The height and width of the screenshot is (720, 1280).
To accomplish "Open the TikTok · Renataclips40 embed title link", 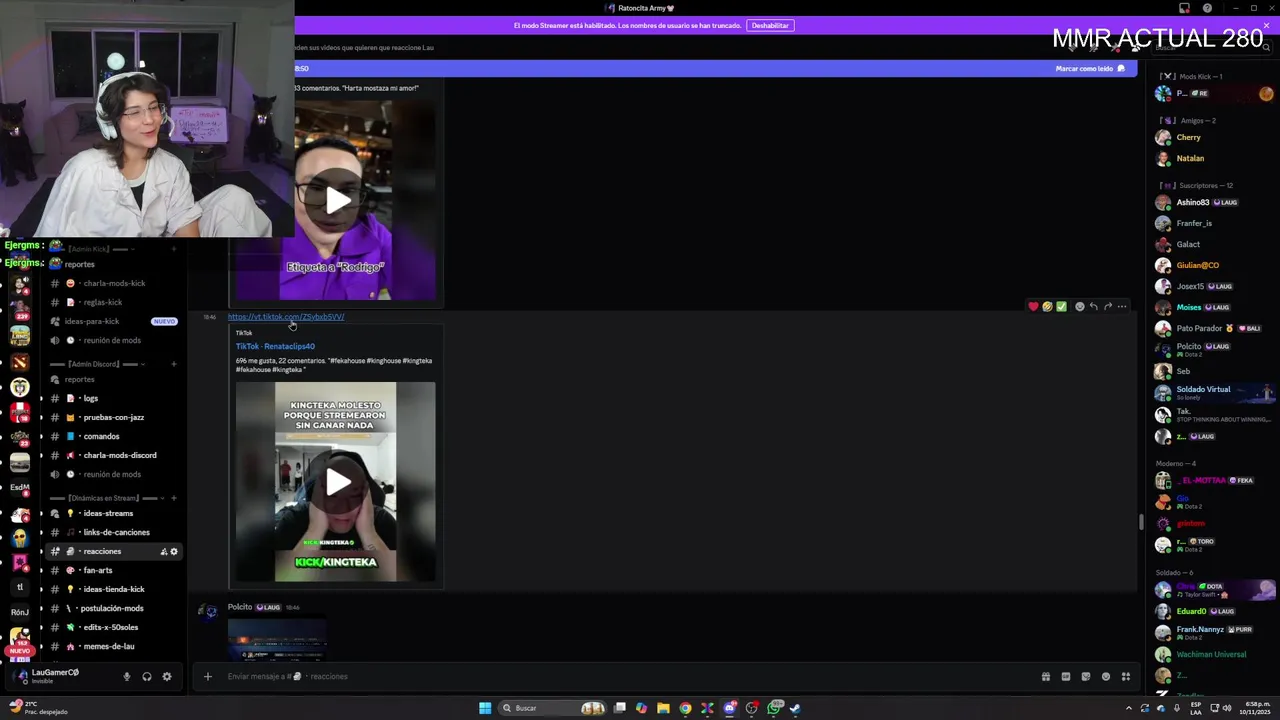I will [275, 346].
